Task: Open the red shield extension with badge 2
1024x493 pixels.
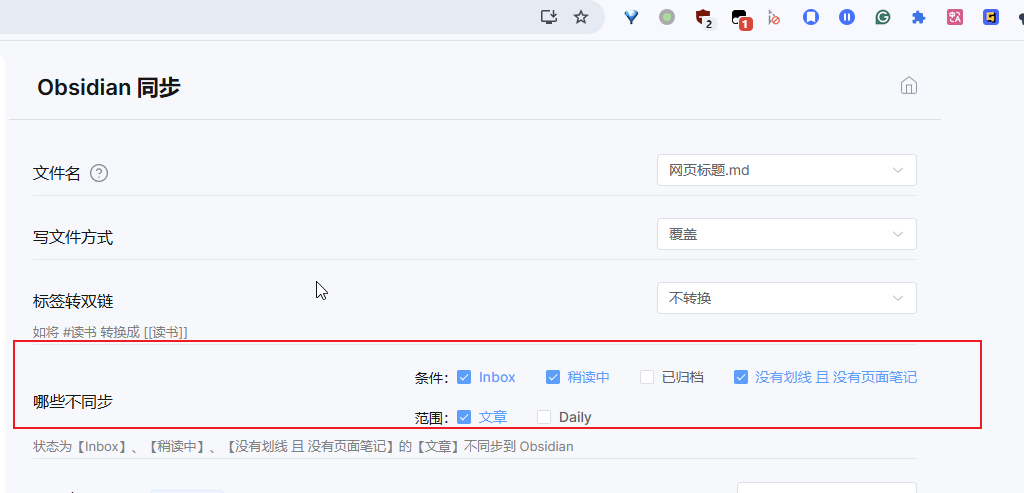Action: pyautogui.click(x=703, y=18)
